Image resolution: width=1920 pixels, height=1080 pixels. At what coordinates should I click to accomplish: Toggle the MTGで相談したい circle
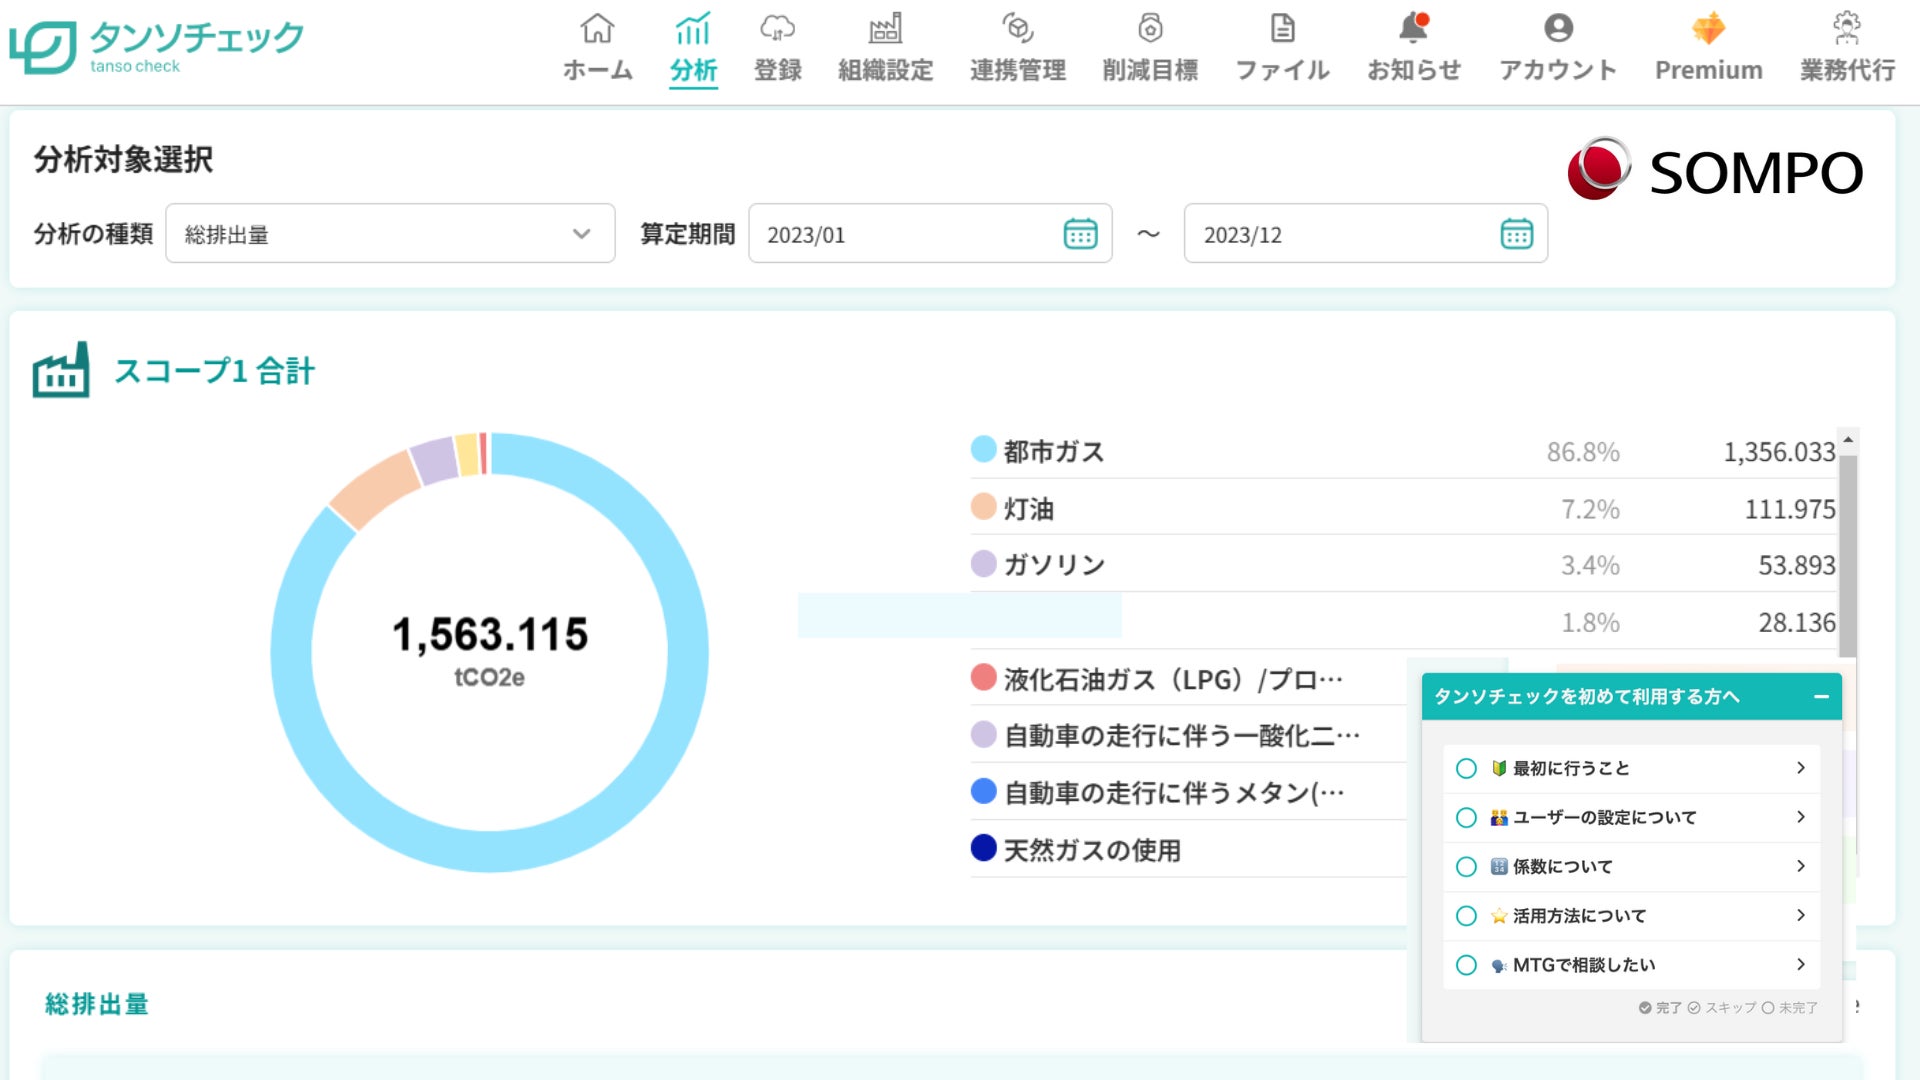pyautogui.click(x=1466, y=965)
